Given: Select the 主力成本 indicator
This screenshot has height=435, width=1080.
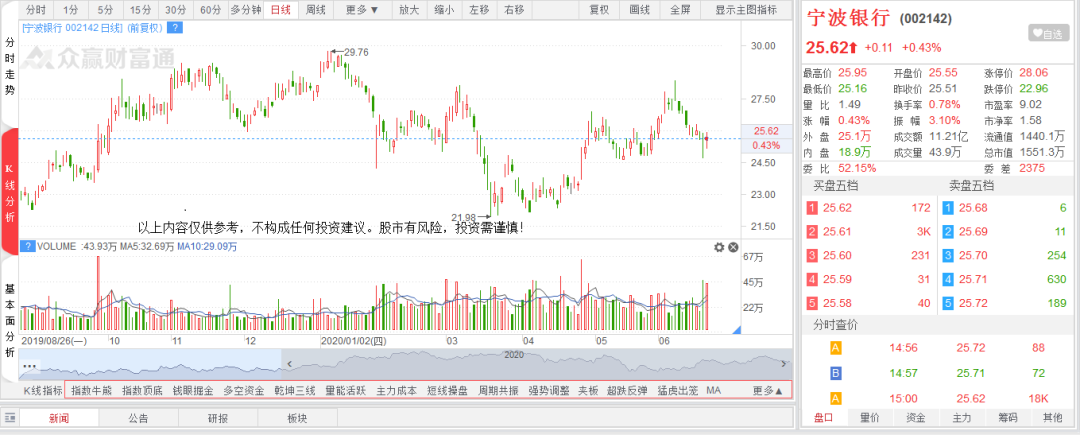Looking at the screenshot, I should point(397,391).
